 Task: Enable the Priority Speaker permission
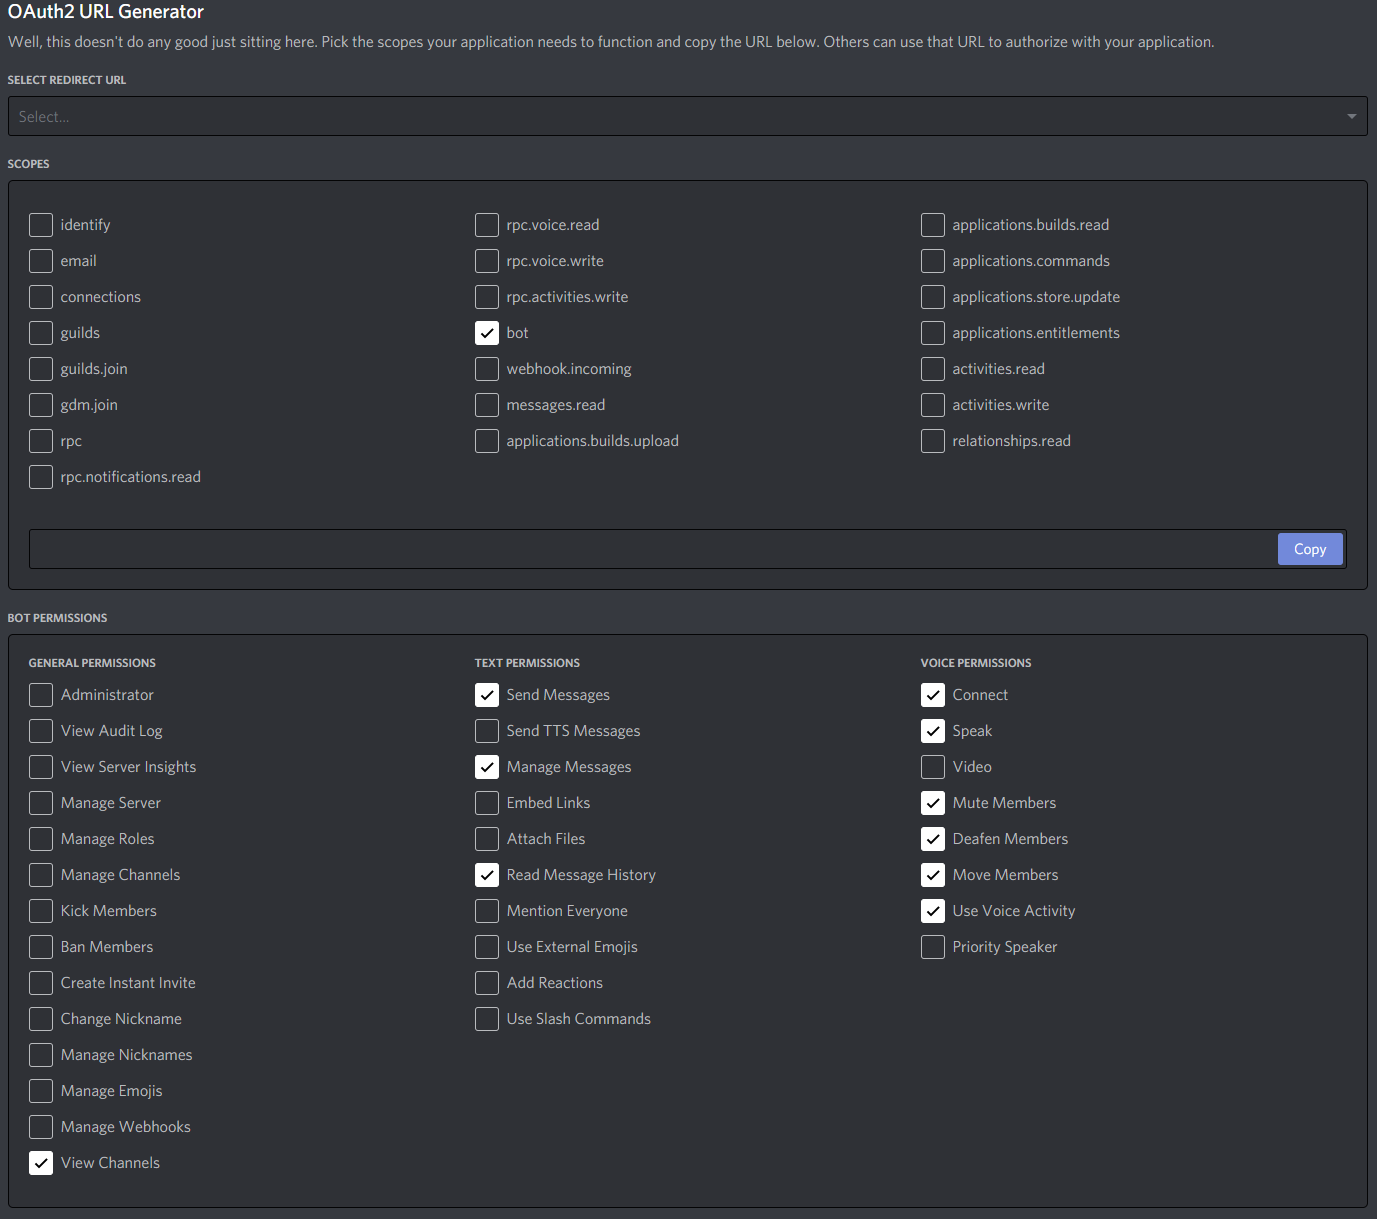coord(932,946)
